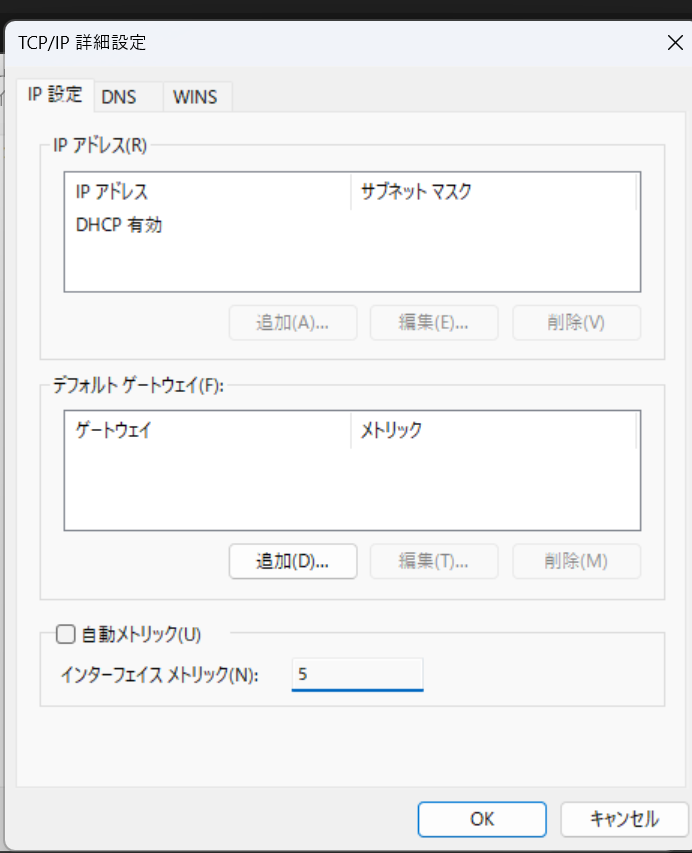Enable the 自動メトリック(U) checkbox
Screen dimensions: 692x853
coord(66,634)
